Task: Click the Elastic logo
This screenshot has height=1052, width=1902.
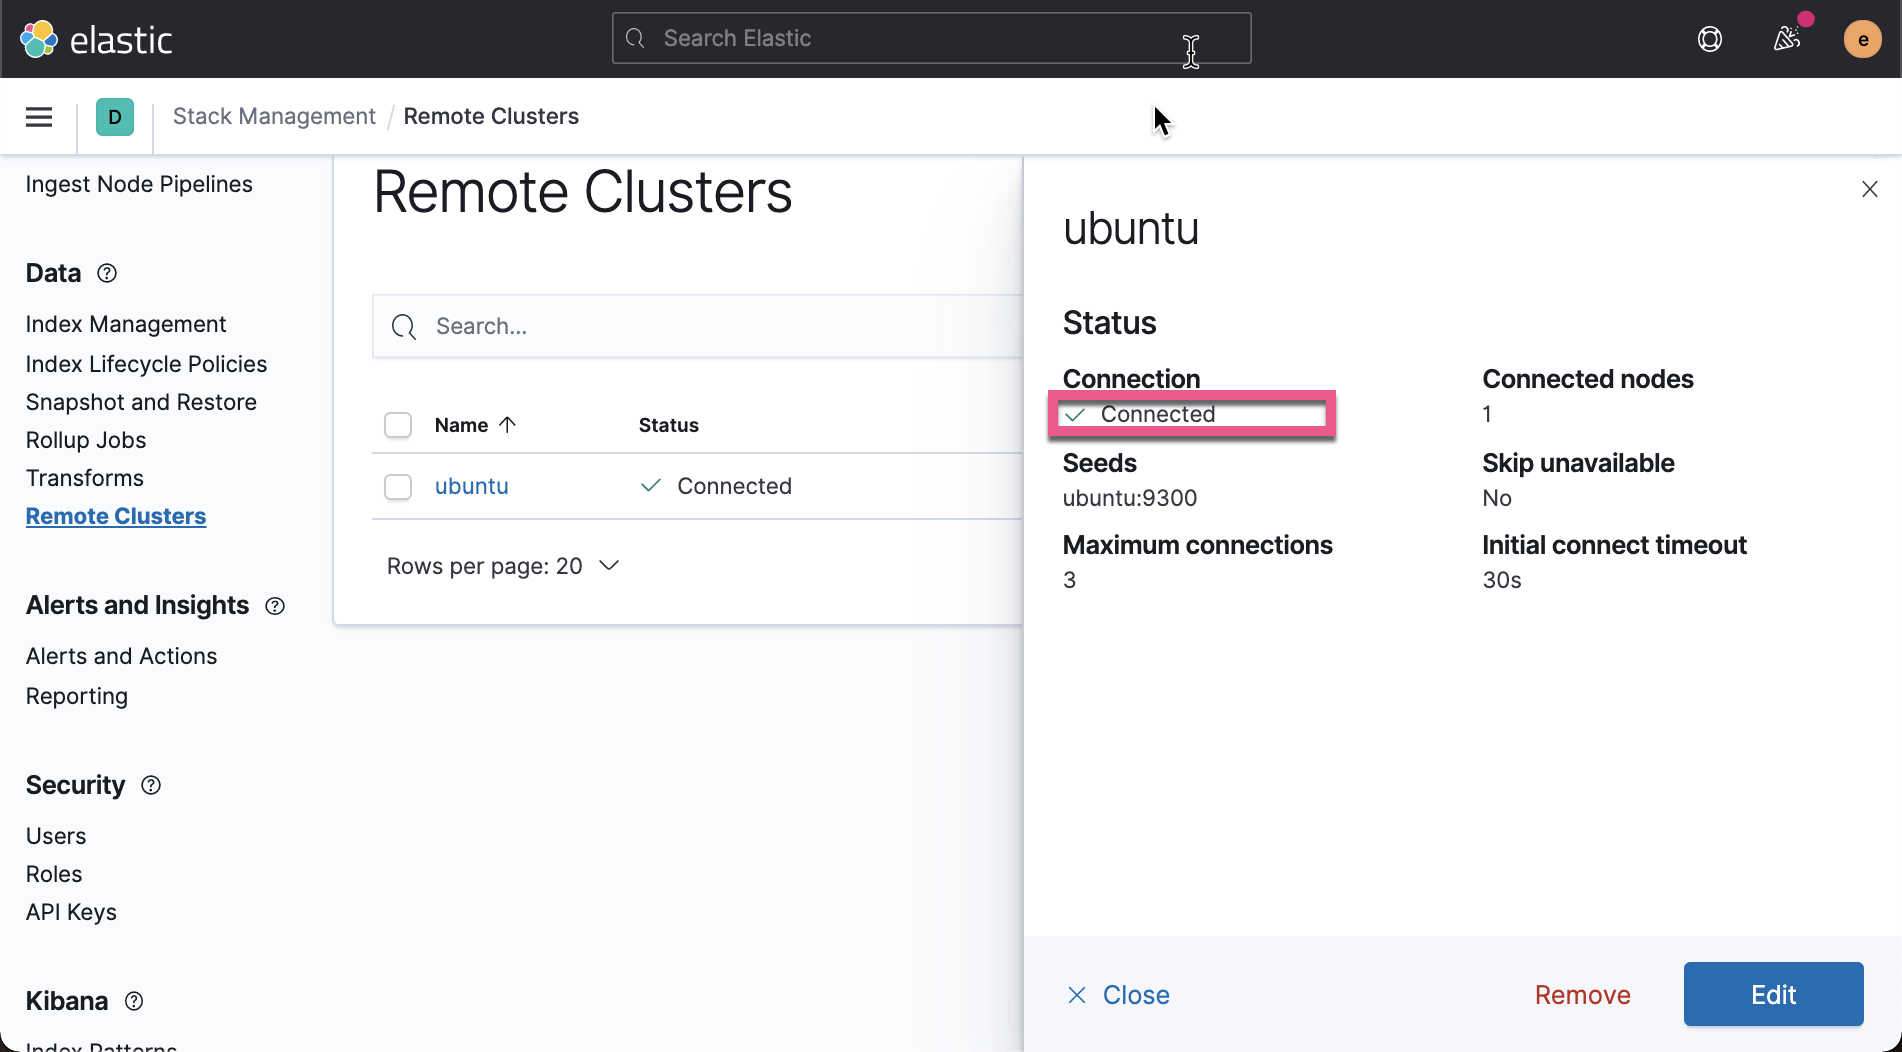Action: [38, 39]
